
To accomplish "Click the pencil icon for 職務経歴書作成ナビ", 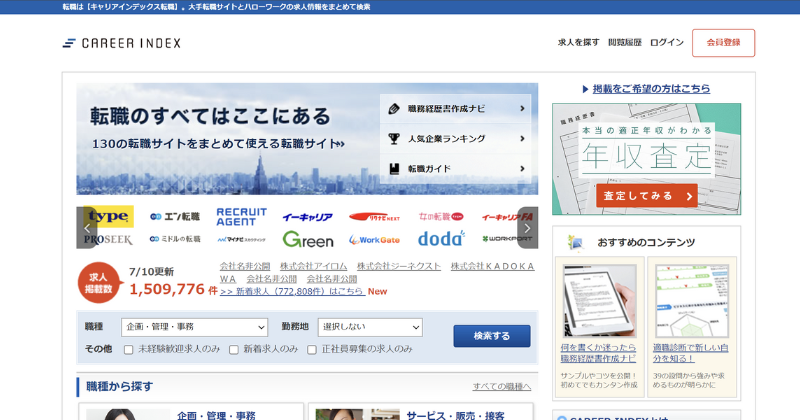I will (394, 109).
